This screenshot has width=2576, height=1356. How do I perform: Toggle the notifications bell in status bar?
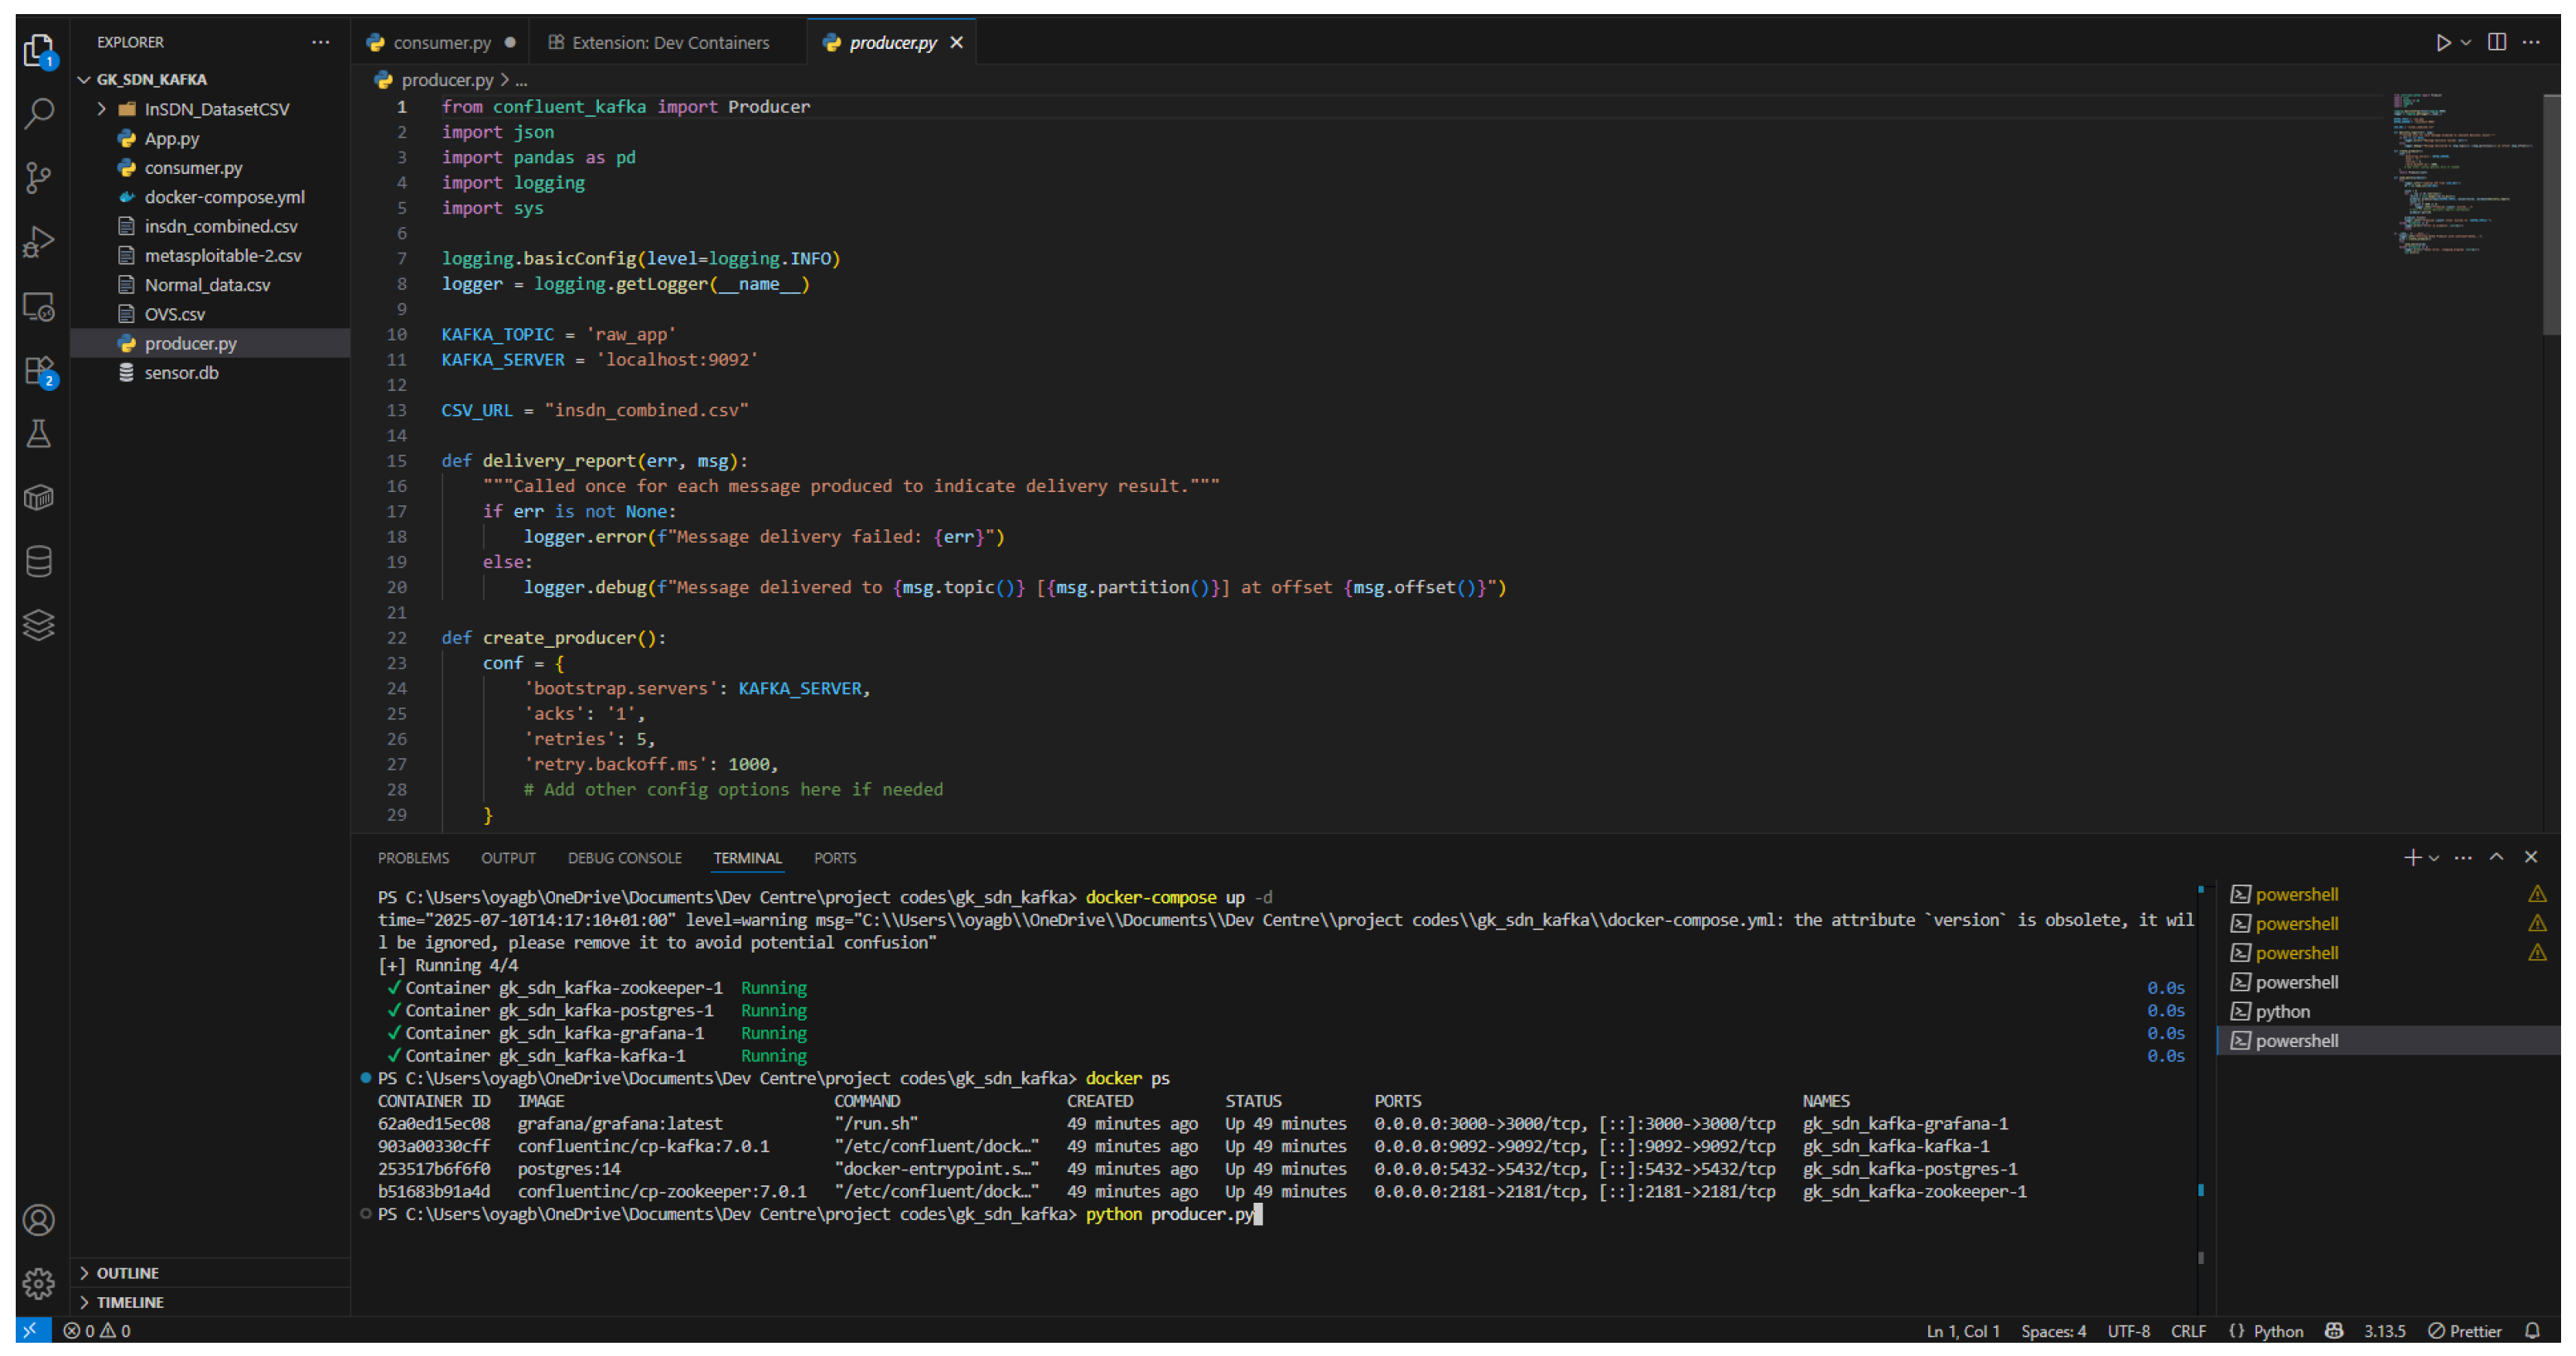(x=2532, y=1331)
